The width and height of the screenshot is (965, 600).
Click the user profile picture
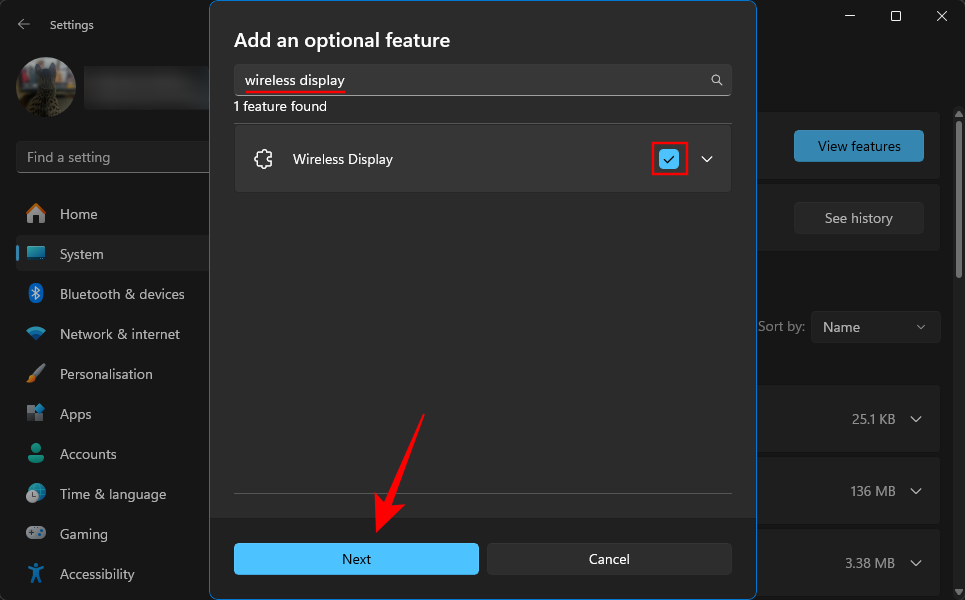point(46,87)
